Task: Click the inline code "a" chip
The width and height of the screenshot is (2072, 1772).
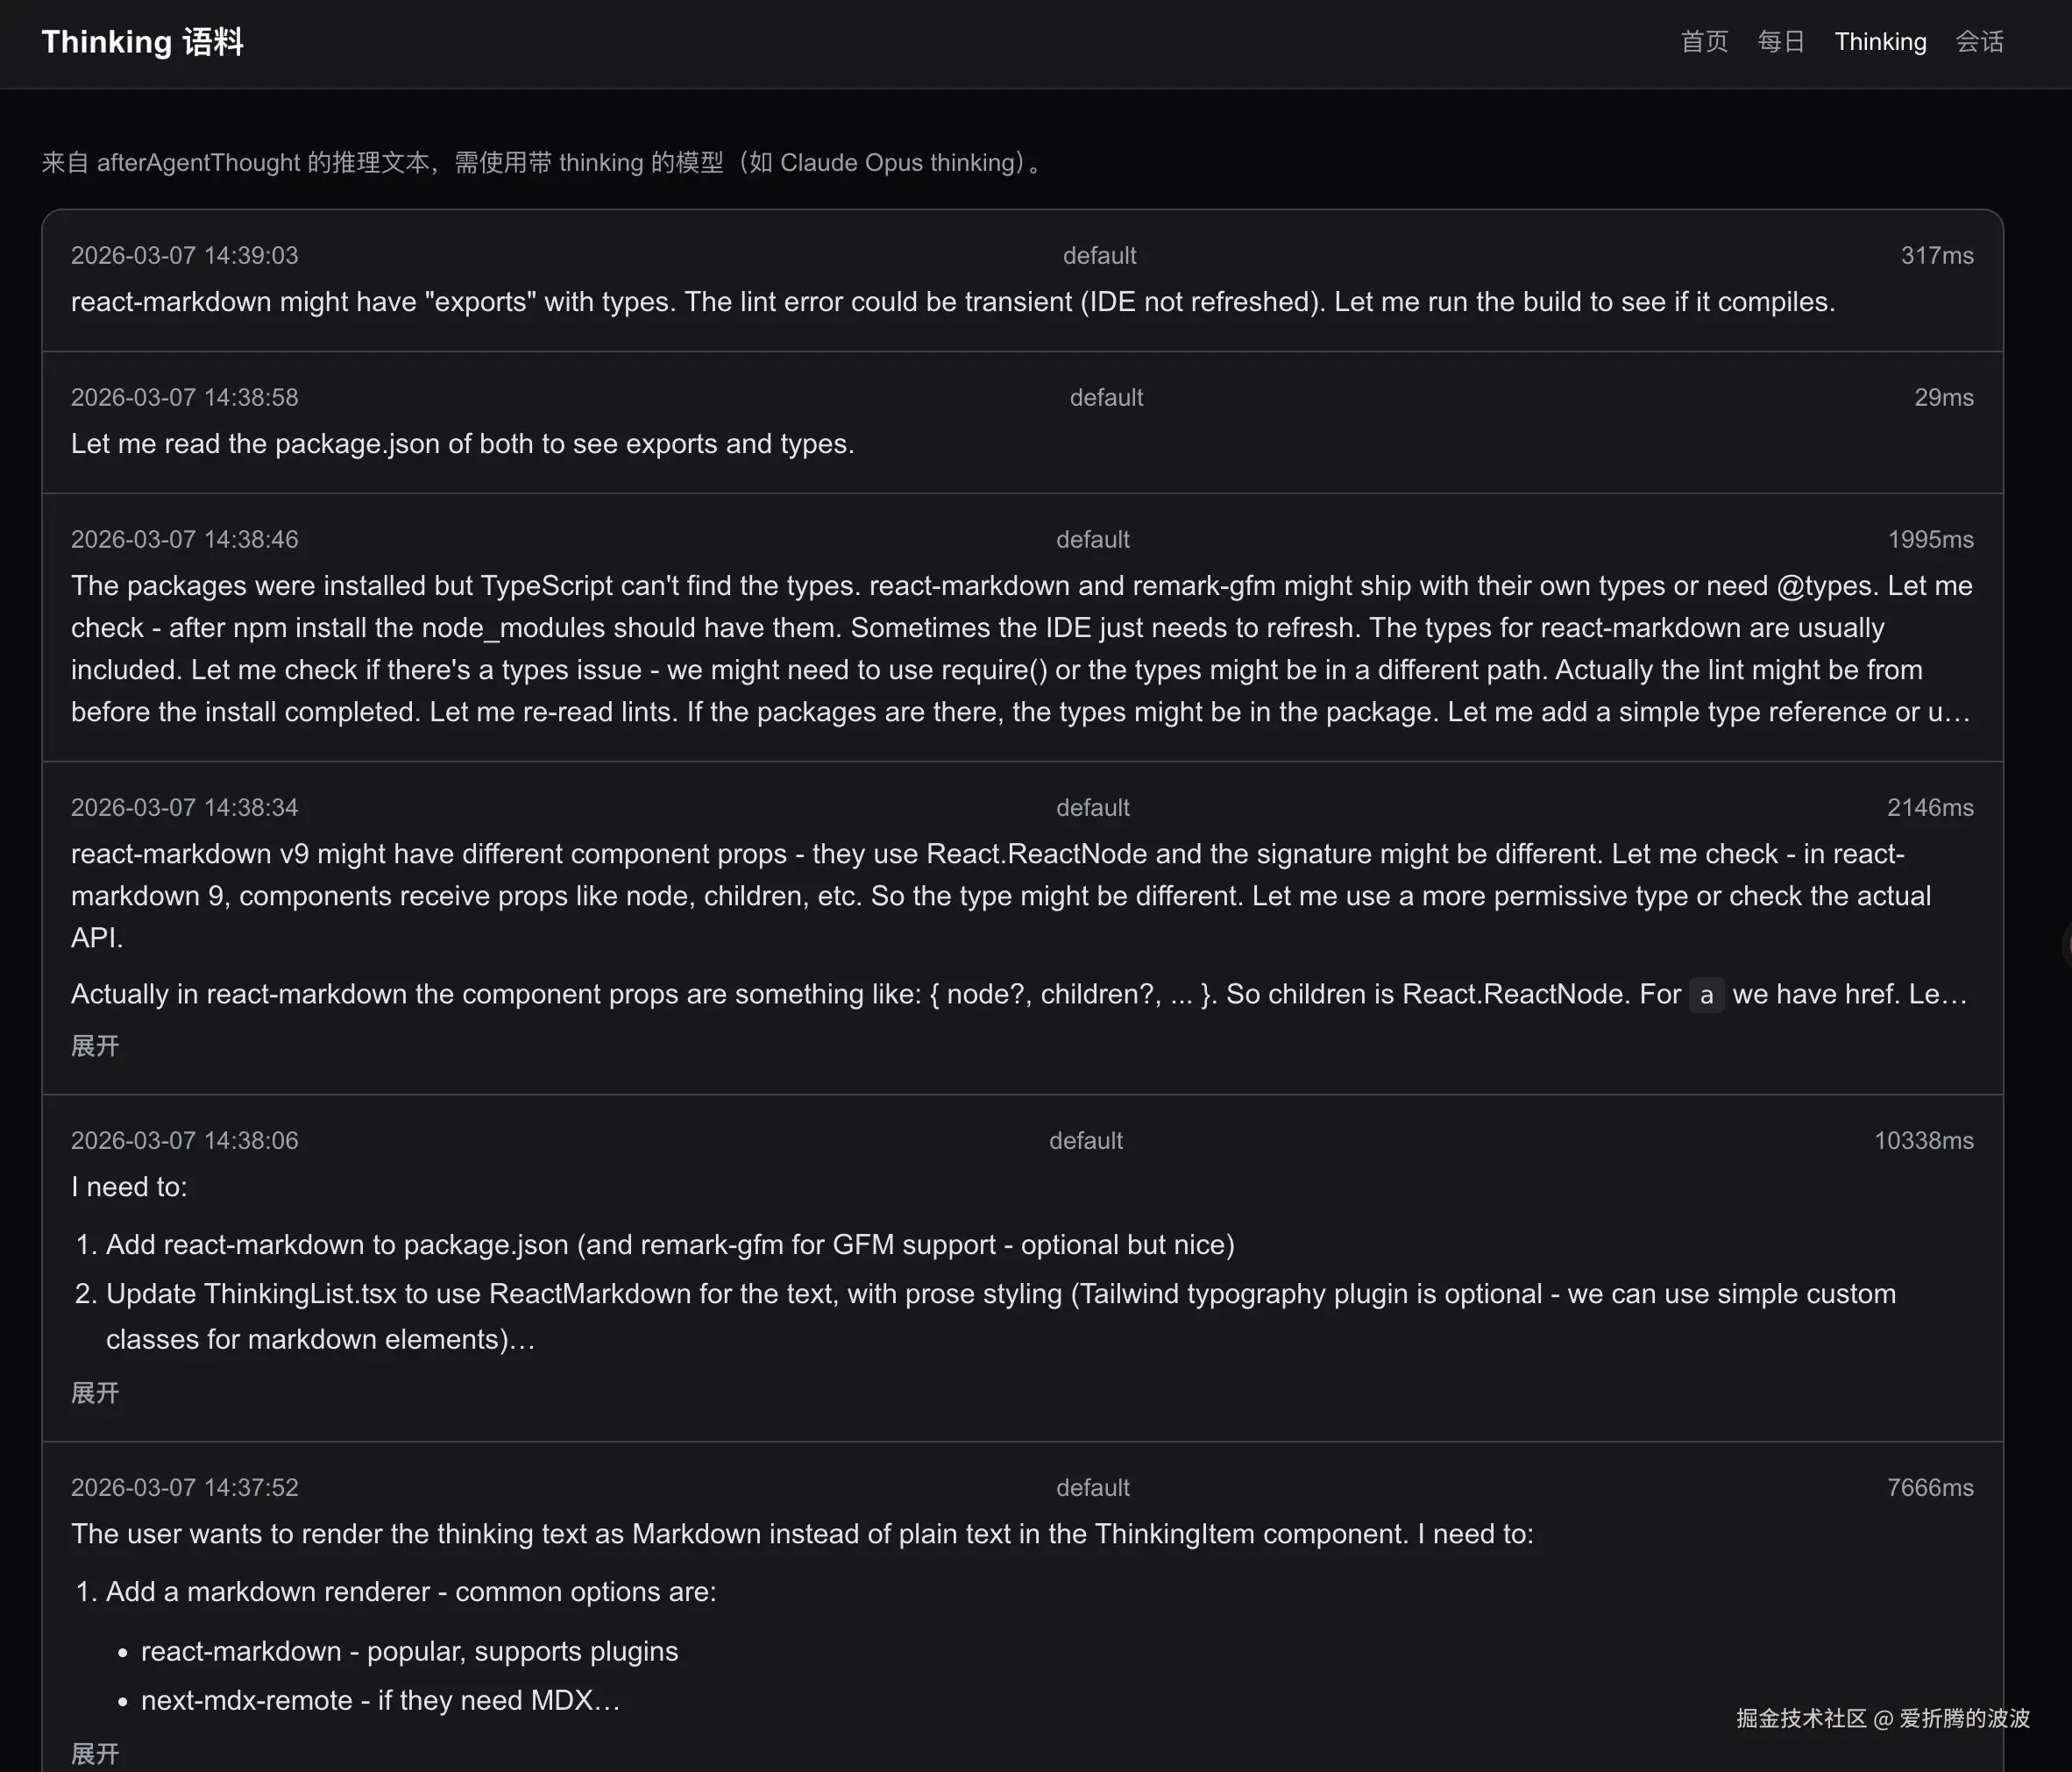Action: coord(1706,996)
